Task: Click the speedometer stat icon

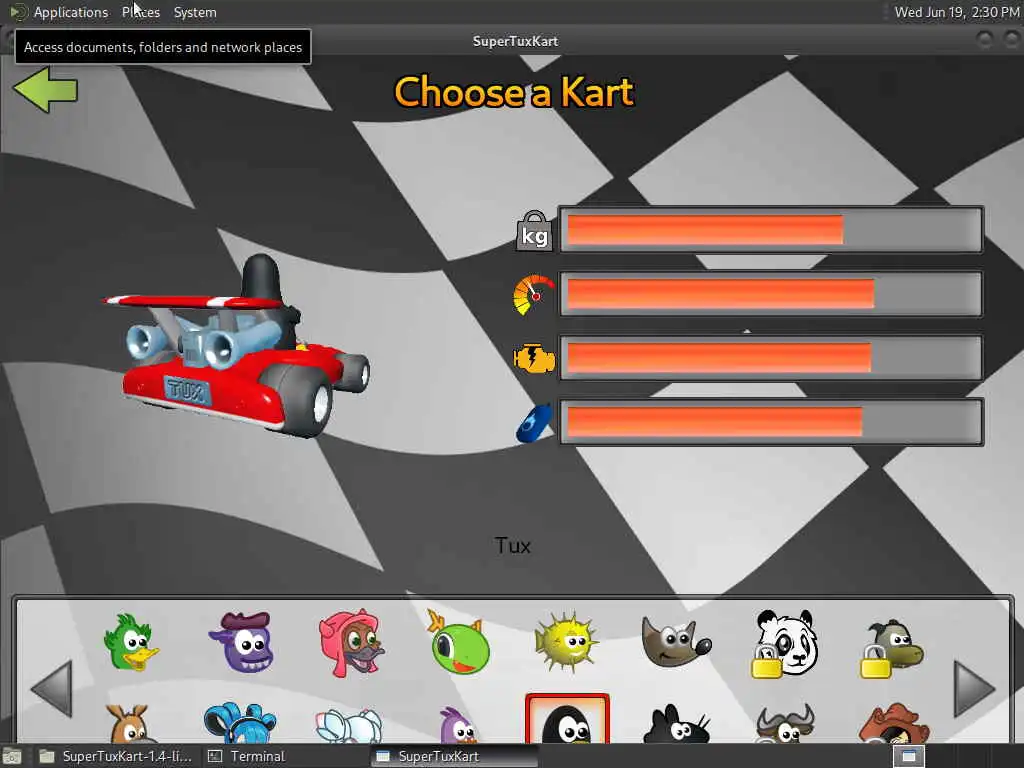Action: (534, 295)
